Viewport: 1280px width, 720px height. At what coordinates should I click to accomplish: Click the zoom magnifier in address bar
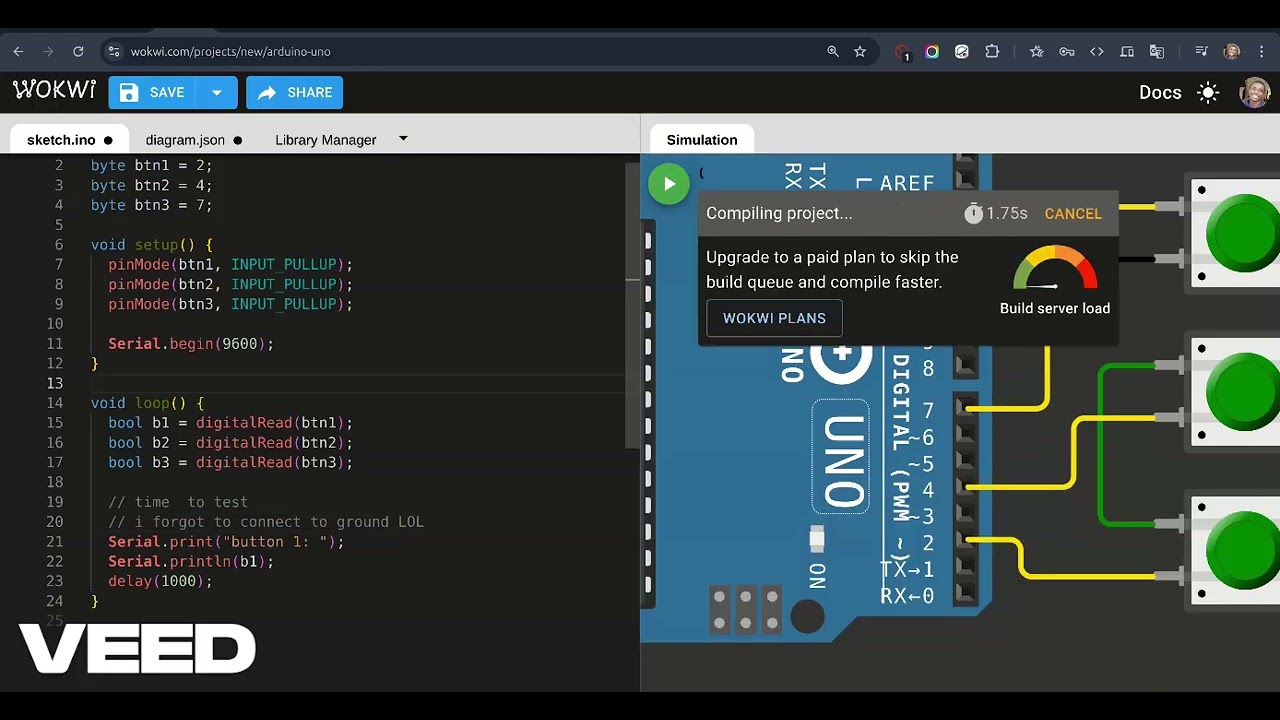click(x=832, y=52)
